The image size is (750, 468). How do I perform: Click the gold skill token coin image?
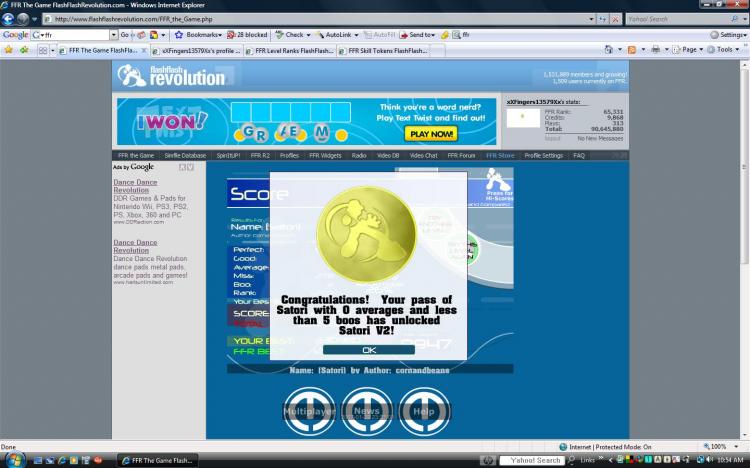click(366, 234)
